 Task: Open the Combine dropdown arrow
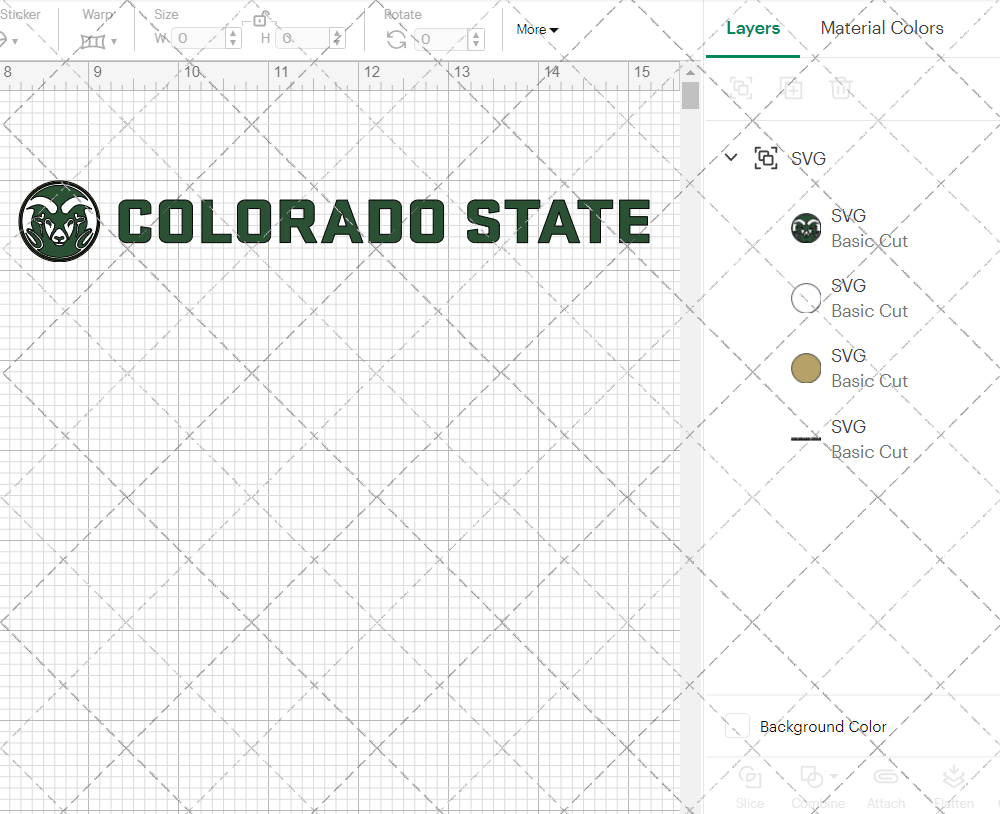[834, 777]
